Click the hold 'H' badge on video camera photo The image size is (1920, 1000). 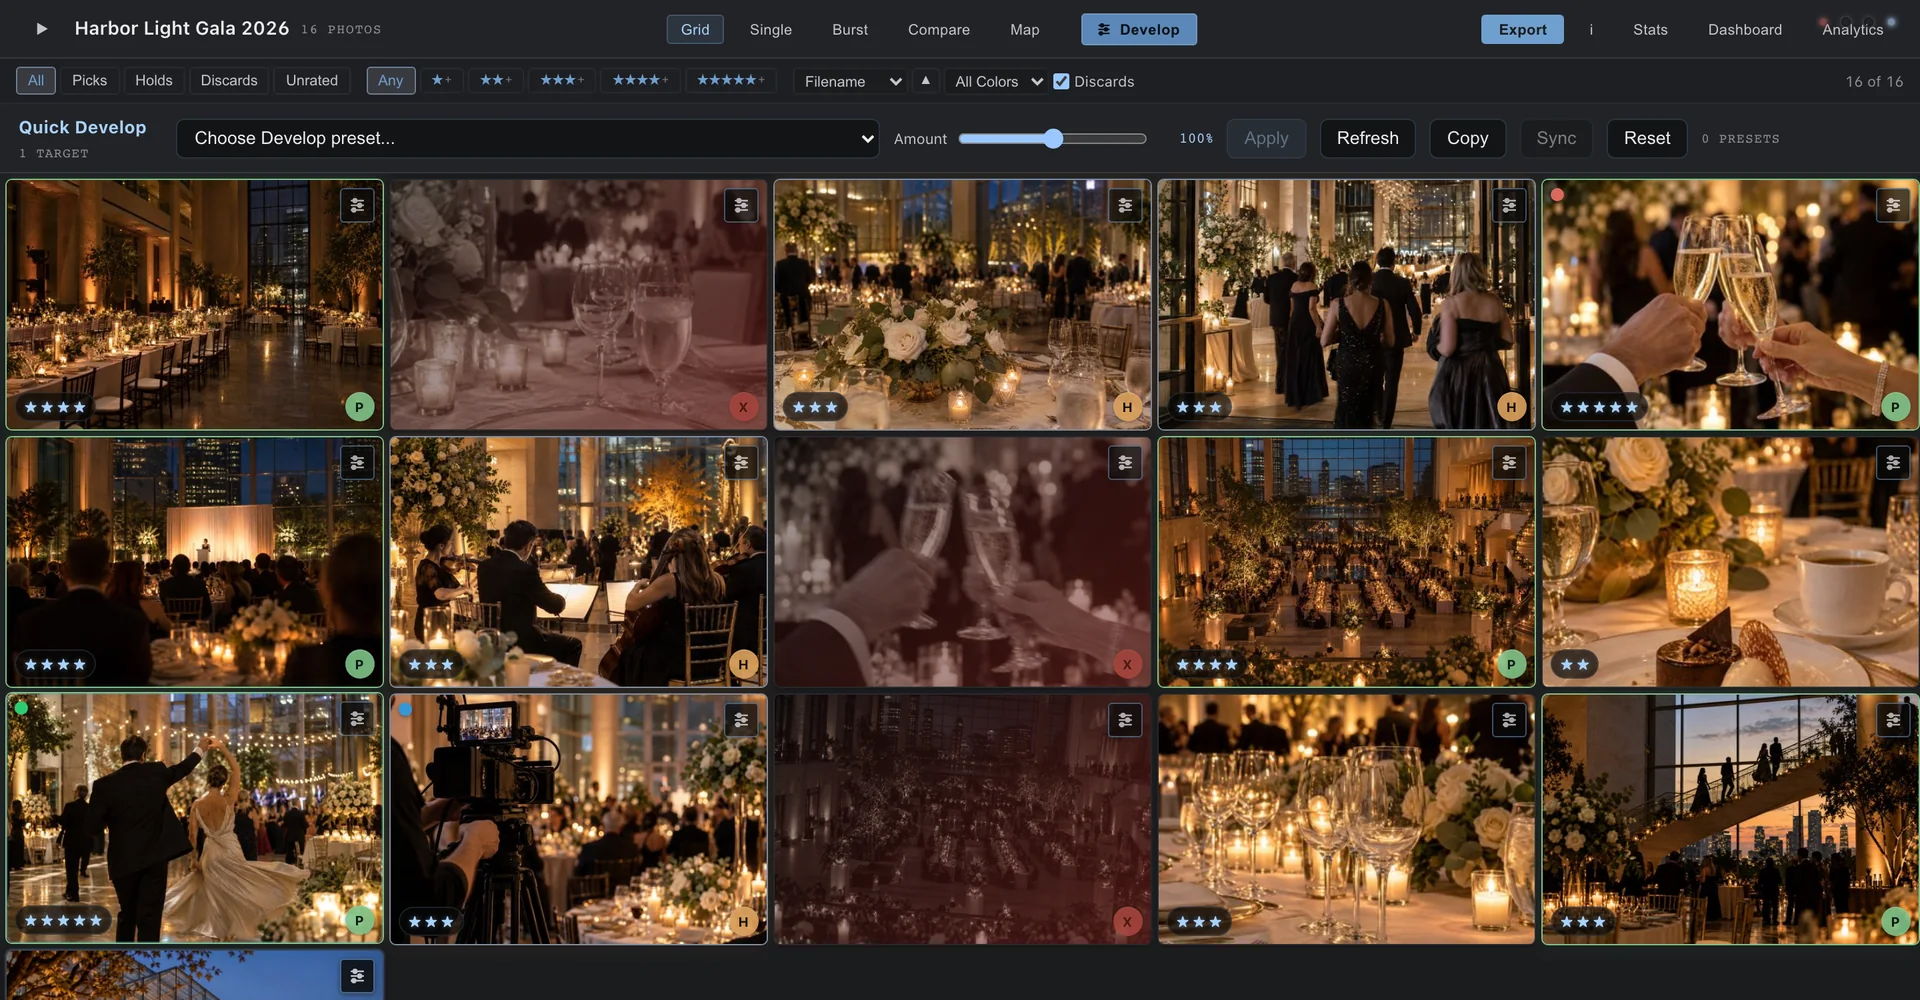click(743, 921)
